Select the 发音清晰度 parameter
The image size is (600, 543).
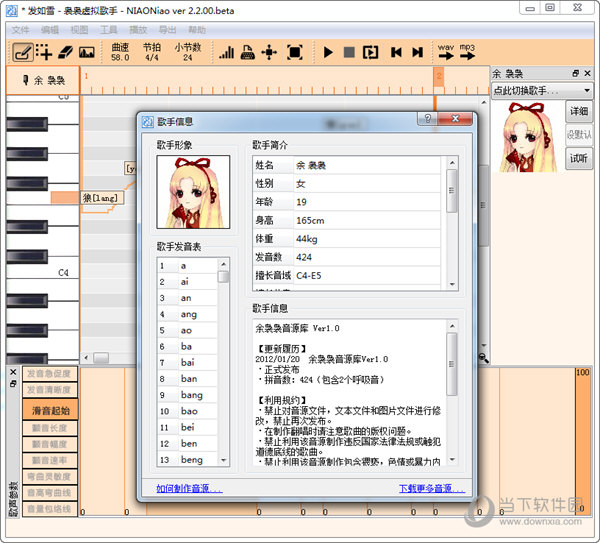click(50, 390)
